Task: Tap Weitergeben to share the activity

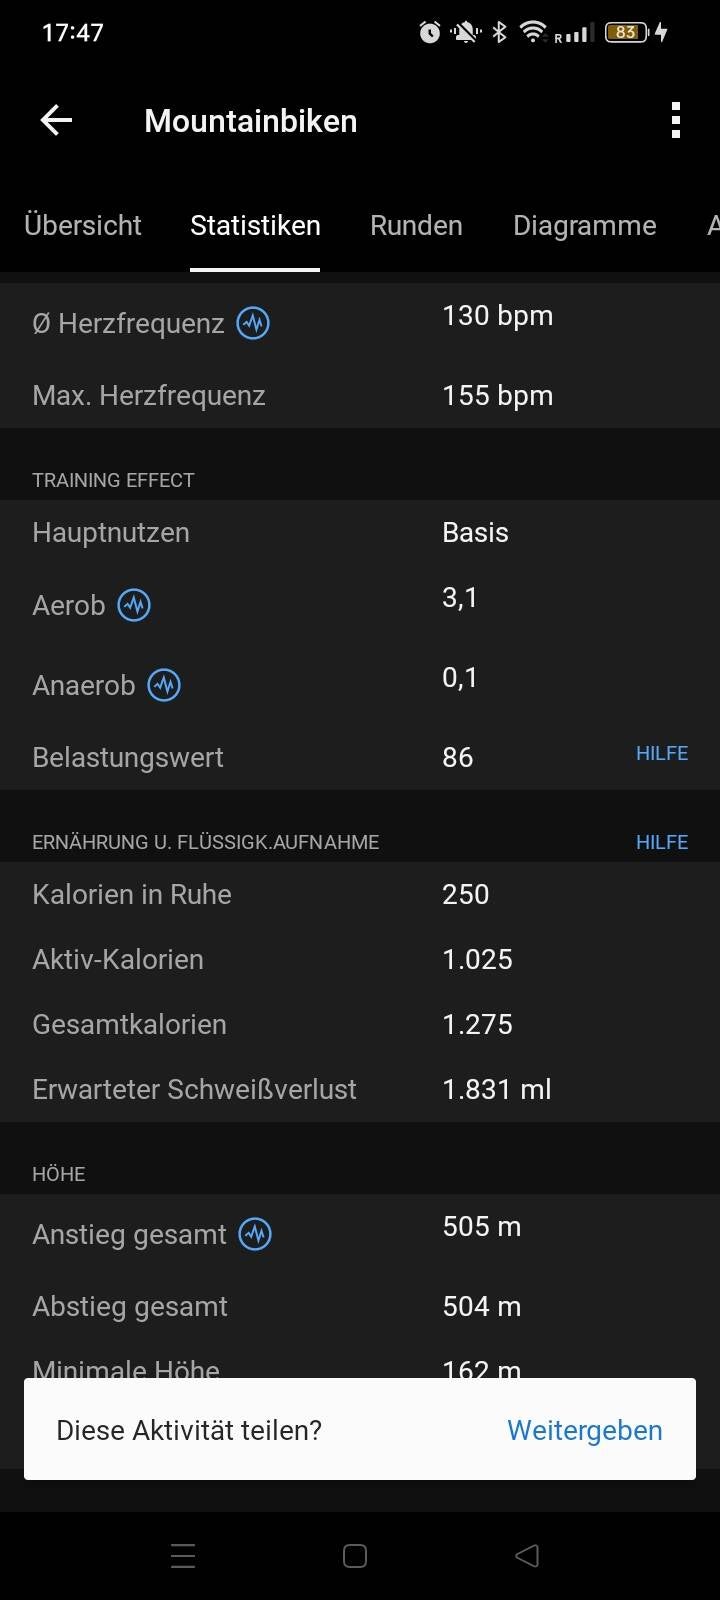Action: pos(584,1430)
